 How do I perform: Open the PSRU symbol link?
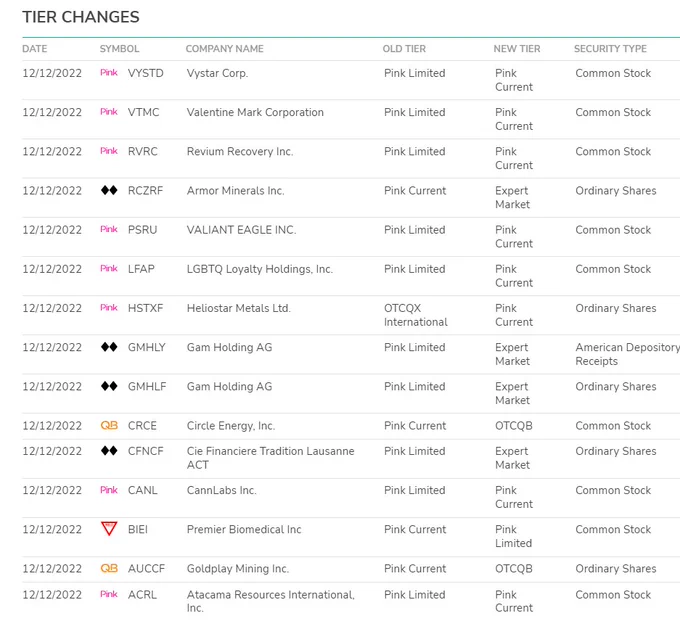click(x=142, y=229)
